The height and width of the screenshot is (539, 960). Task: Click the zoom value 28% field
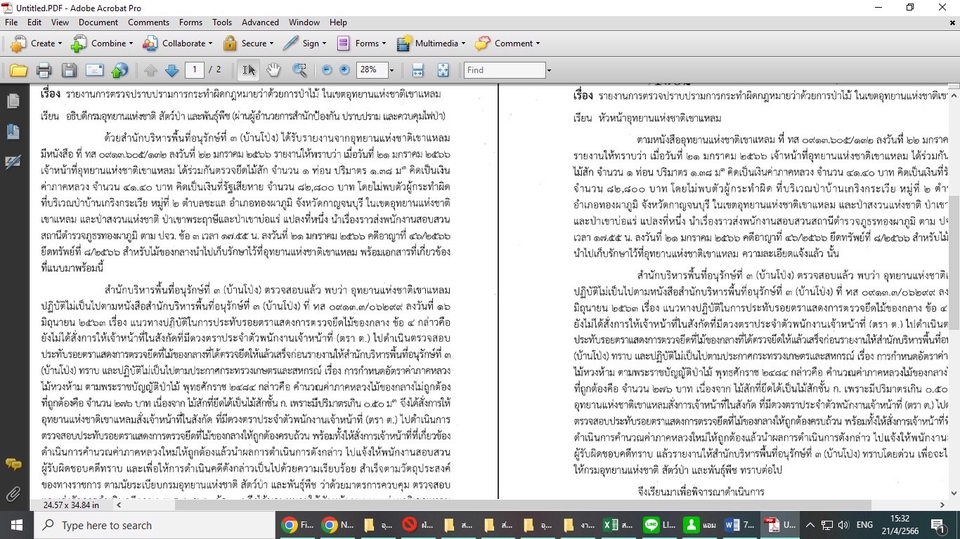[x=372, y=70]
